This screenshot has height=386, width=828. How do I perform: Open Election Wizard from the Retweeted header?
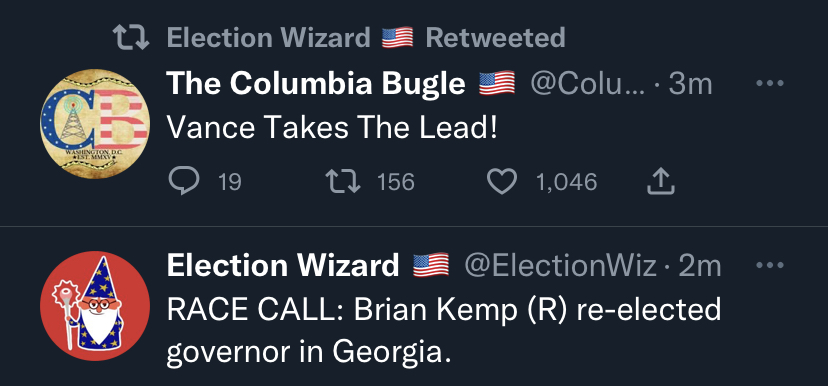[x=269, y=37]
